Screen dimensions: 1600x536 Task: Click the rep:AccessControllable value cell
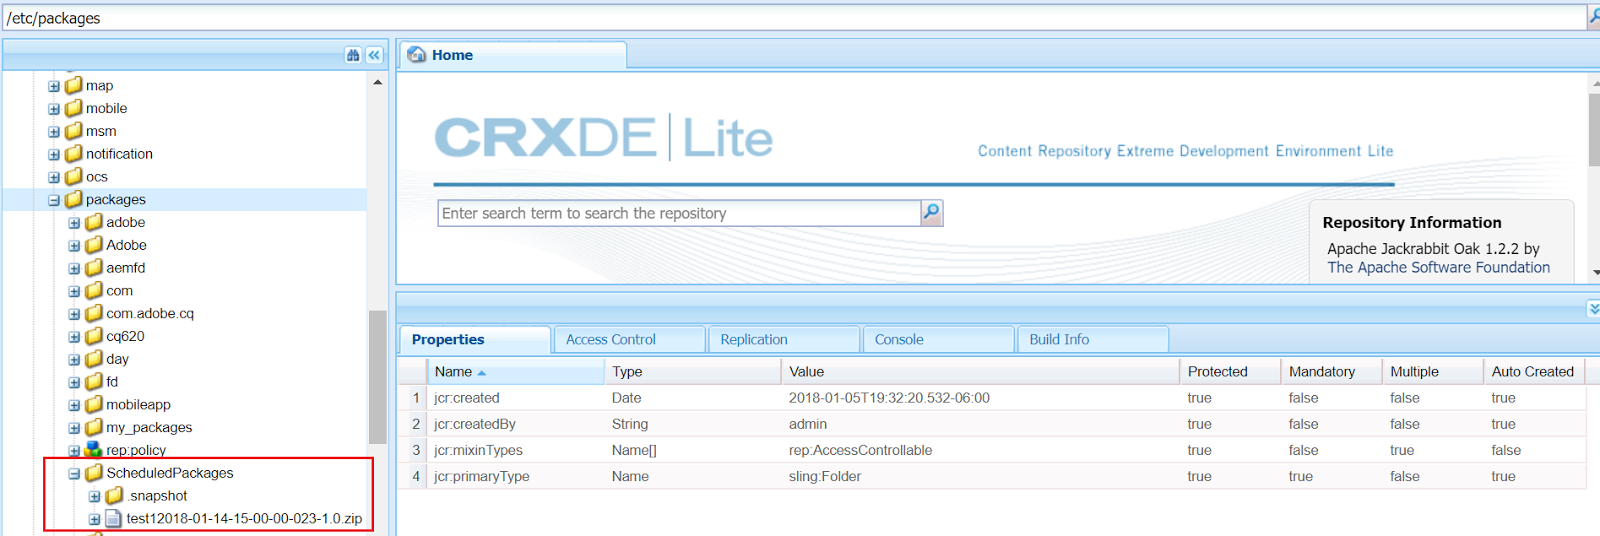tap(860, 450)
